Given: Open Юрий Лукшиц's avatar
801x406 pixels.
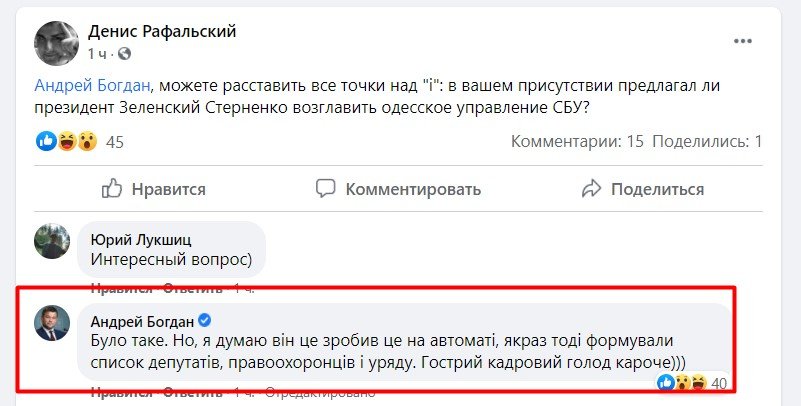Looking at the screenshot, I should pyautogui.click(x=52, y=241).
